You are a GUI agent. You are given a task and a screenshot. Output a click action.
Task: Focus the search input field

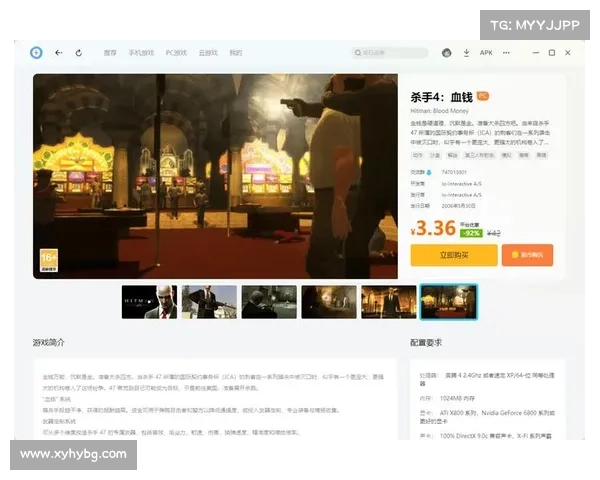coord(390,52)
